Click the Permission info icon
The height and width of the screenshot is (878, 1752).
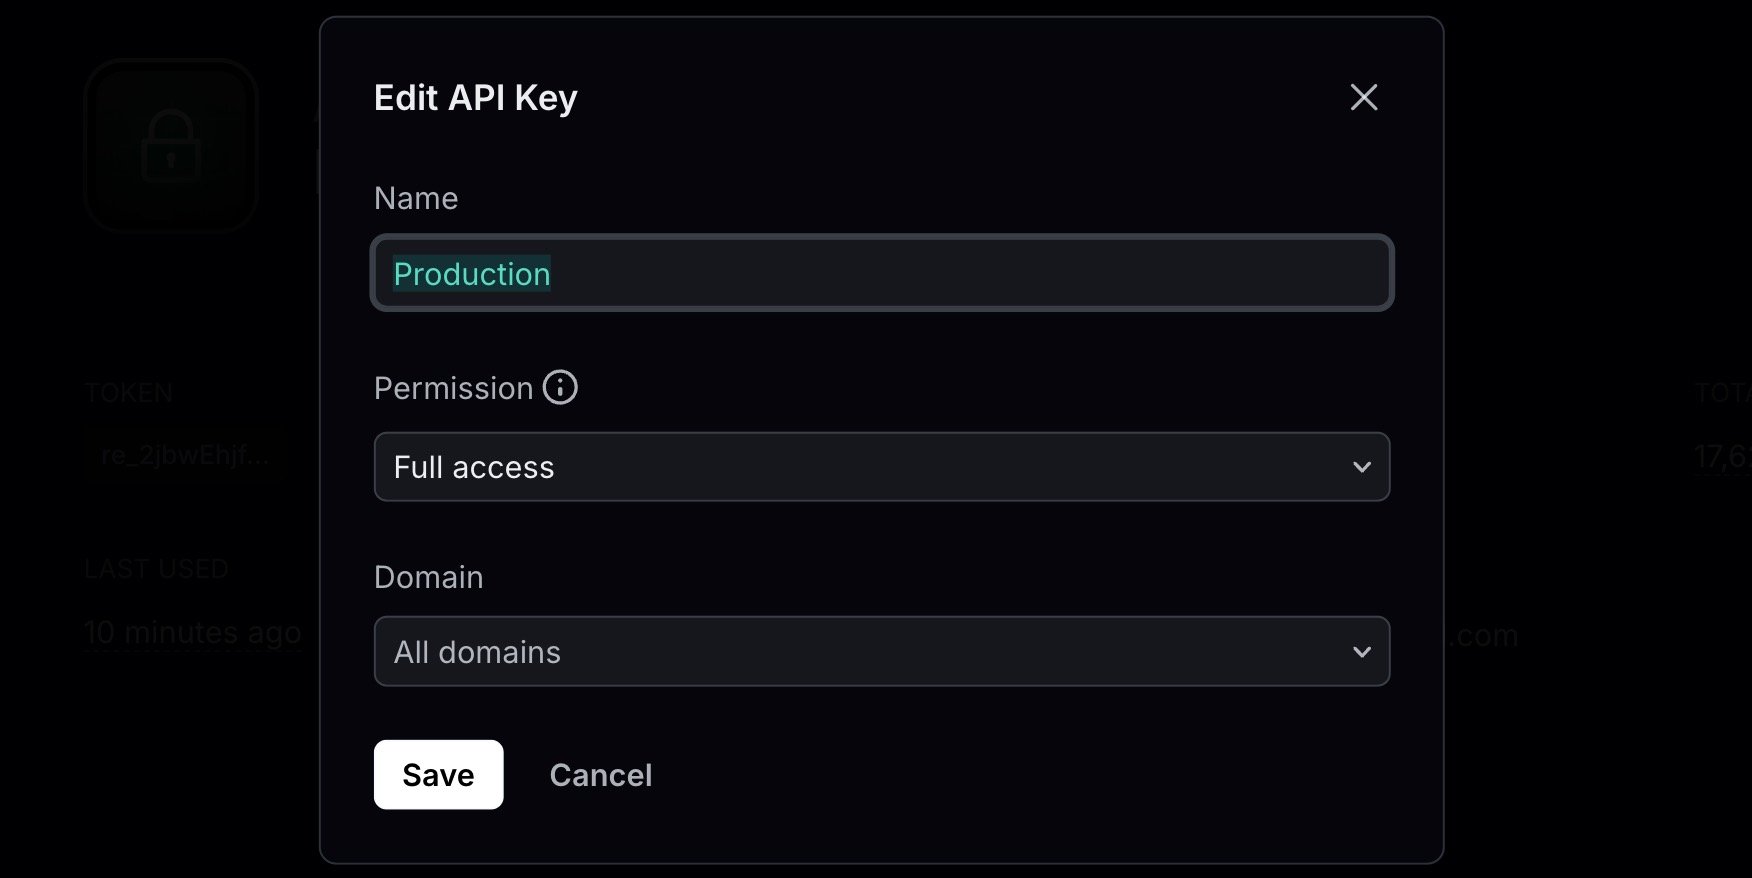pos(560,387)
